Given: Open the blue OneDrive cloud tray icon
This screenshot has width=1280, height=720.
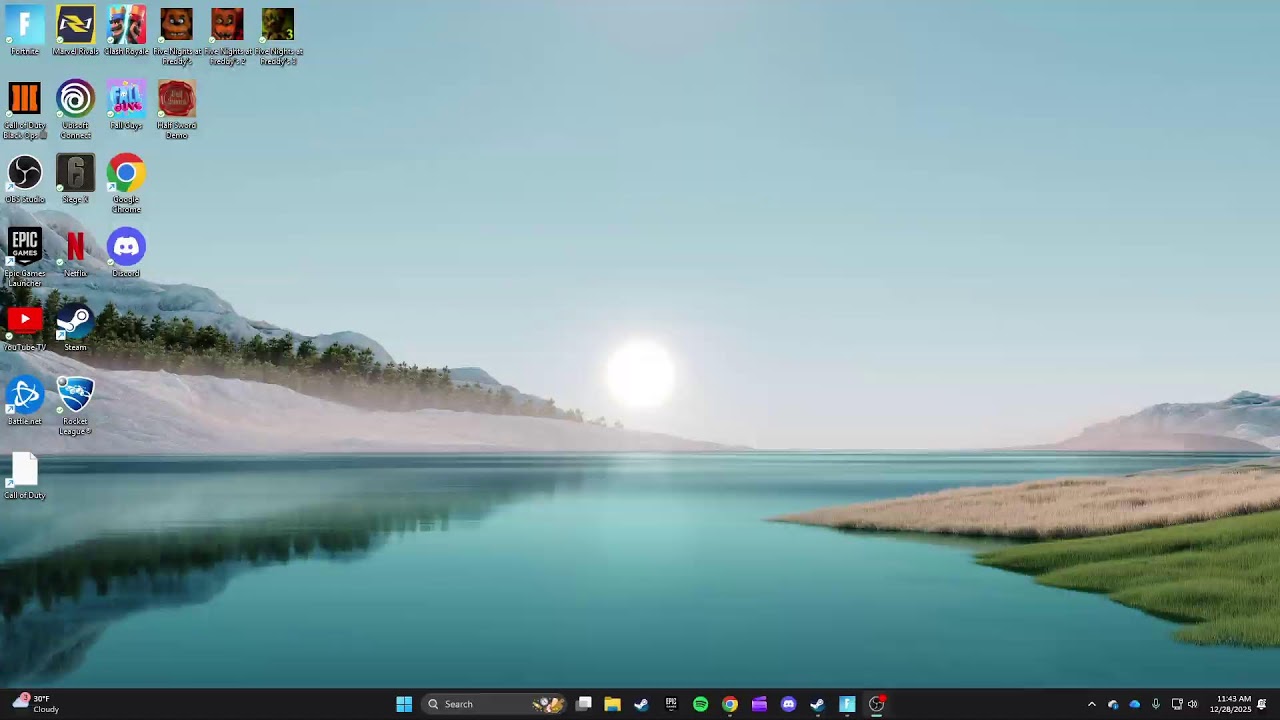Looking at the screenshot, I should [1134, 704].
